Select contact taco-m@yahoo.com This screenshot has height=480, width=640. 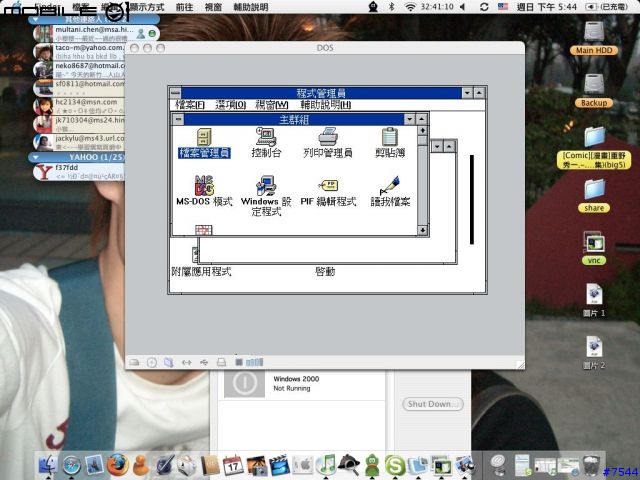tap(78, 51)
